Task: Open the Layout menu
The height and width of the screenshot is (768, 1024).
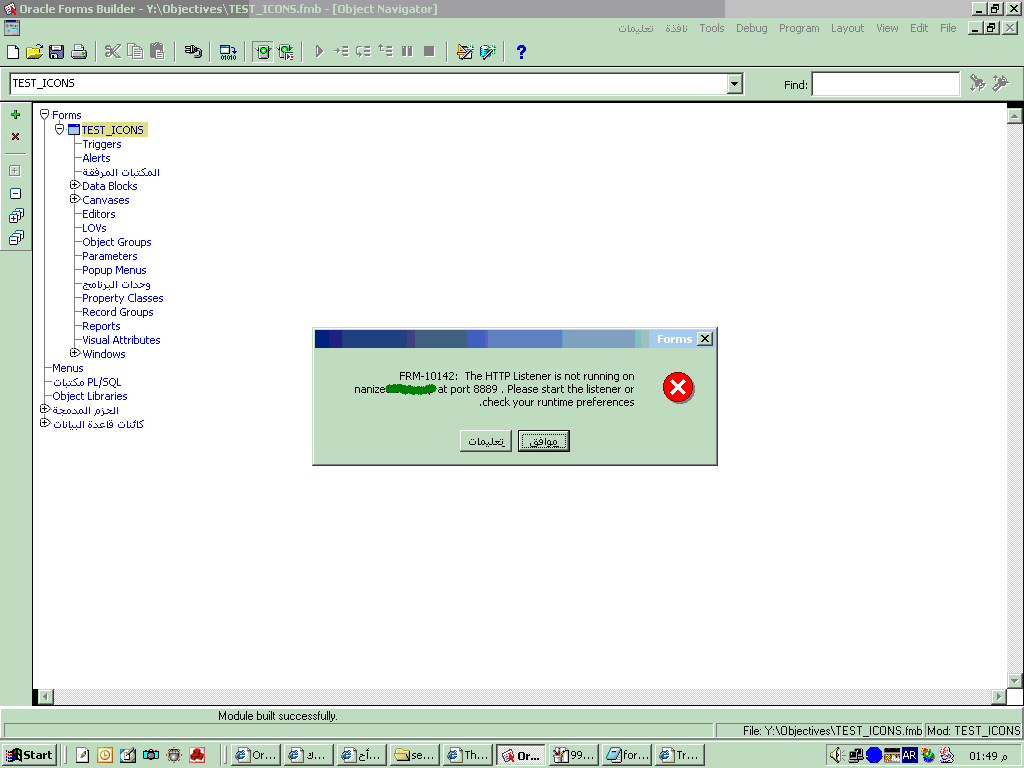Action: pyautogui.click(x=847, y=28)
